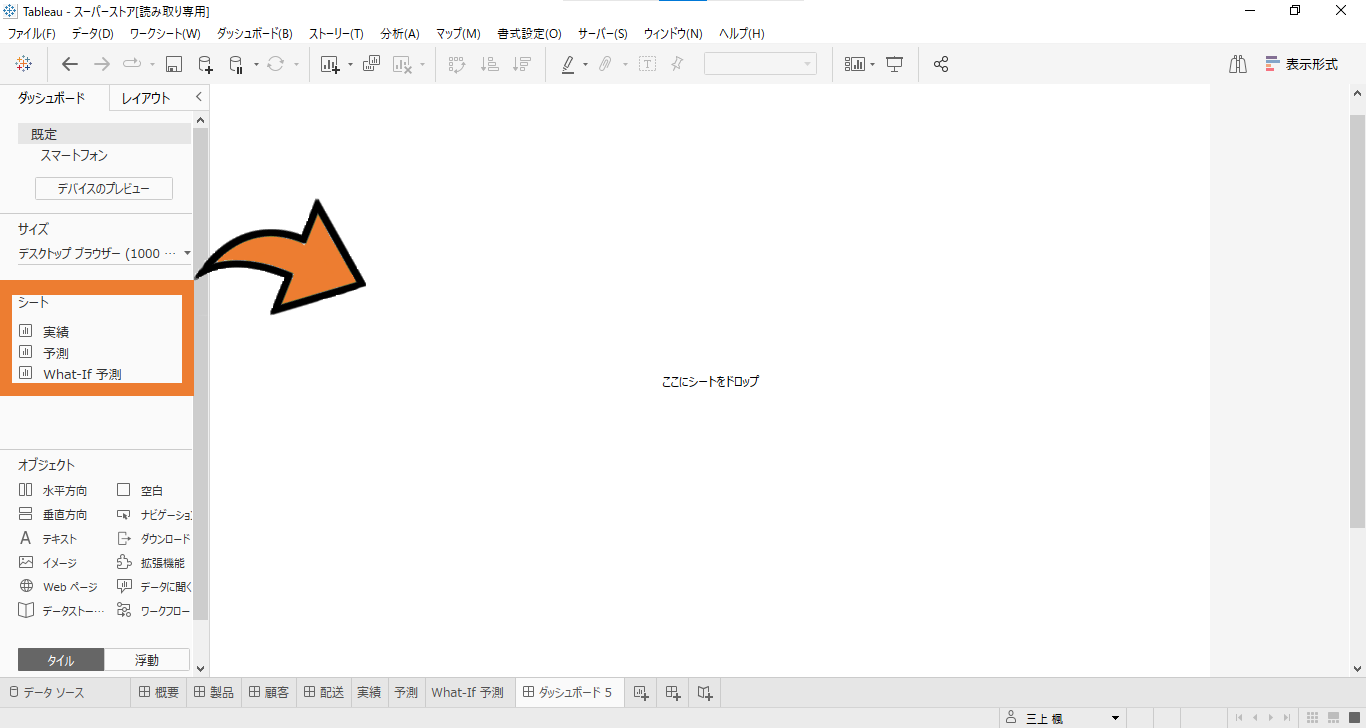Open the ダッシュボード(B) menu
Viewport: 1366px width, 728px height.
pos(254,33)
